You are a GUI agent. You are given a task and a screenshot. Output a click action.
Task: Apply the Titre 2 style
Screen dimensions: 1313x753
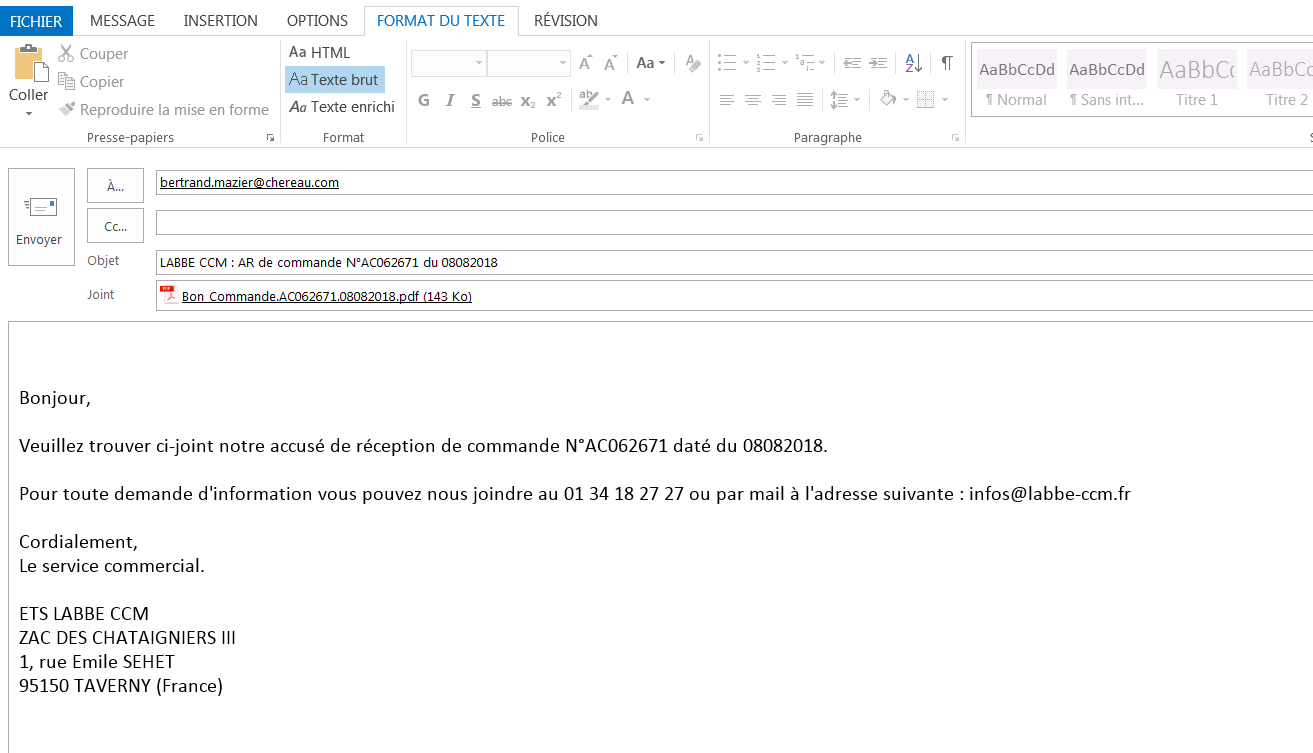point(1281,80)
